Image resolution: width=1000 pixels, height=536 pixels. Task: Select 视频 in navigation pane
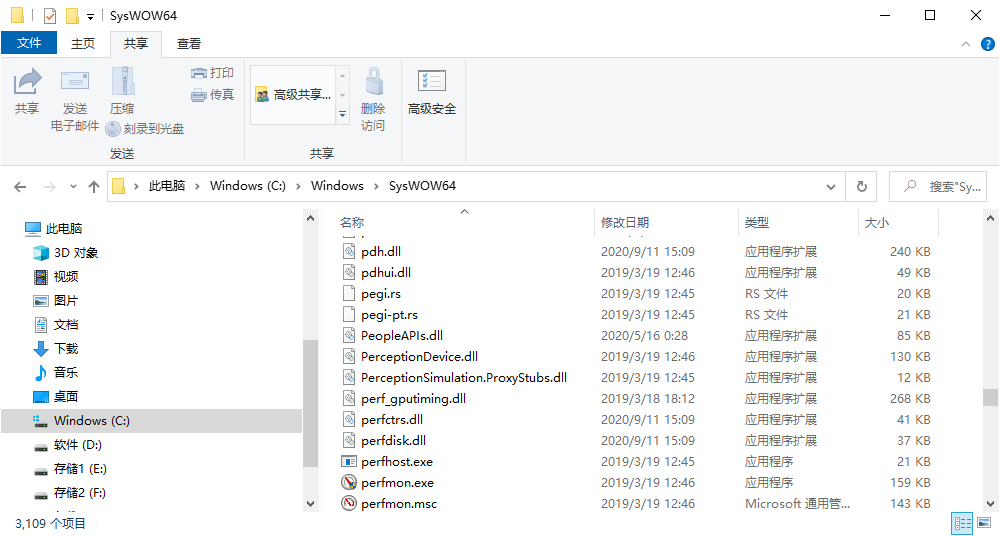click(55, 276)
